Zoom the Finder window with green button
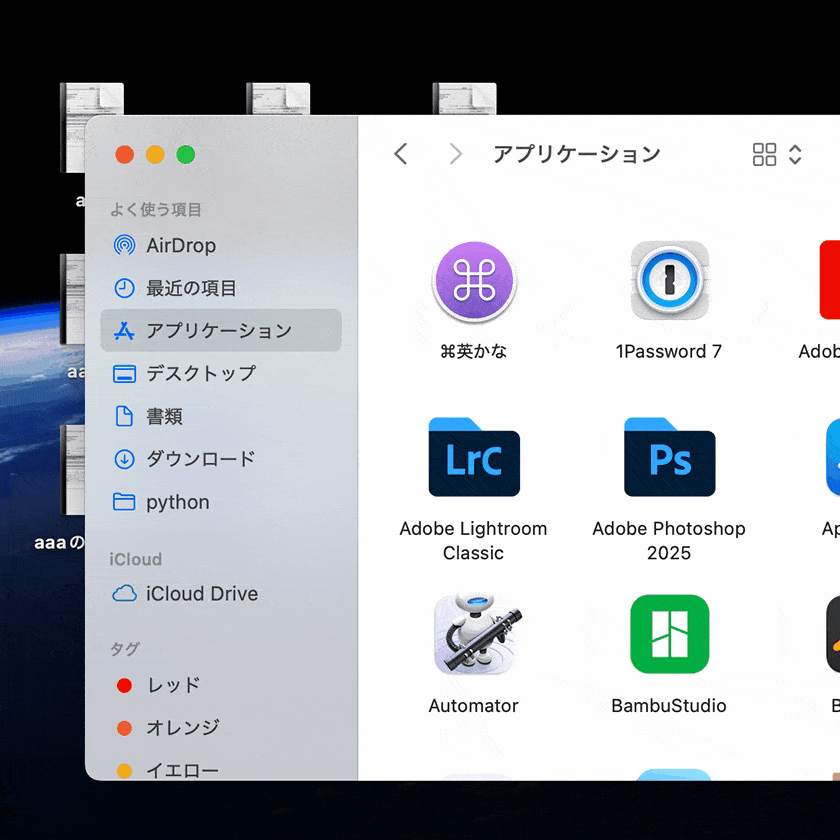840x840 pixels. coord(186,154)
